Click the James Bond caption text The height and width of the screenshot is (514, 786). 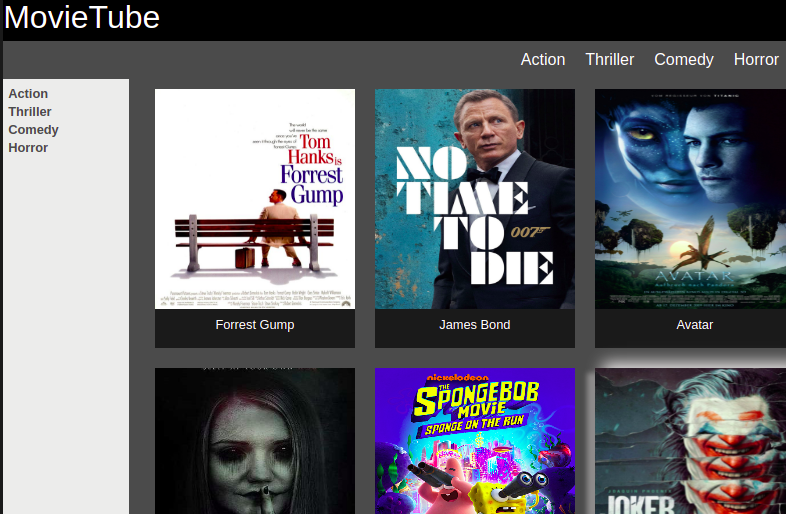[x=475, y=325]
